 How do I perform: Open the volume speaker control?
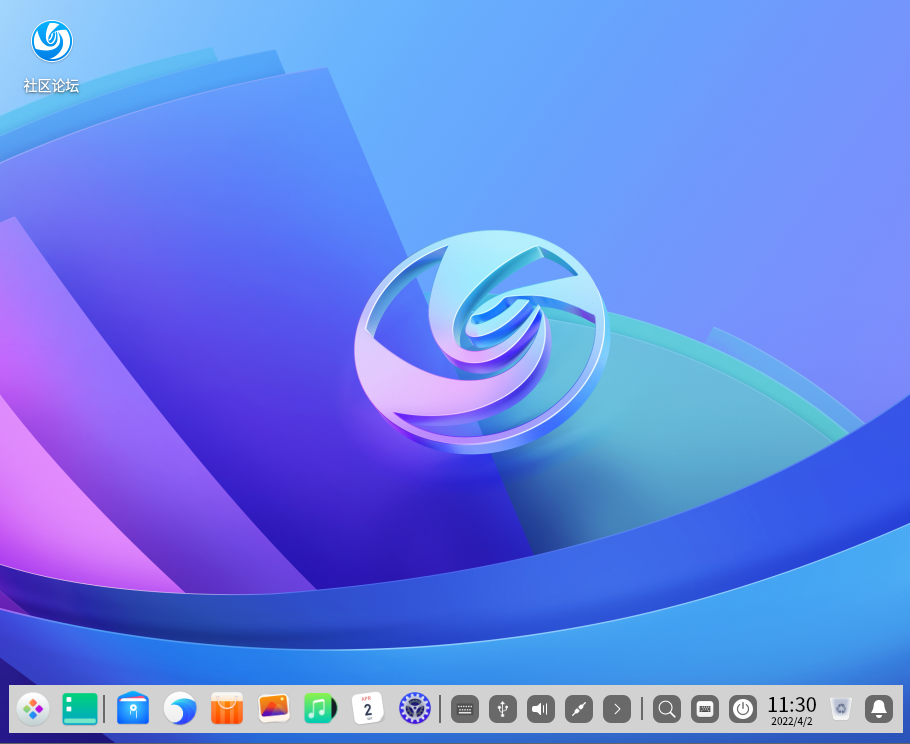541,709
